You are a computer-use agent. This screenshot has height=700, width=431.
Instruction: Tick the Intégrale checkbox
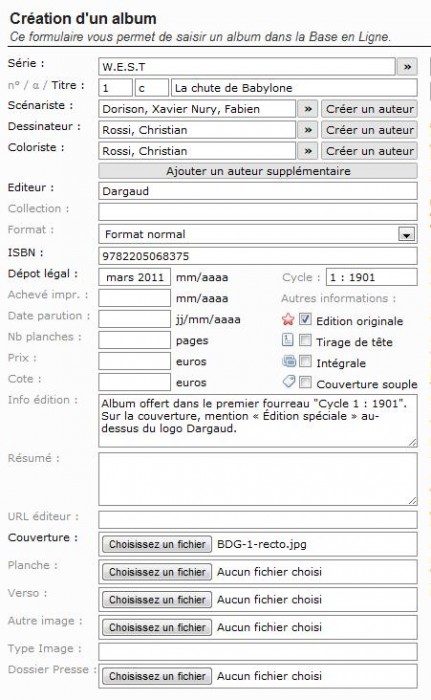click(x=305, y=361)
